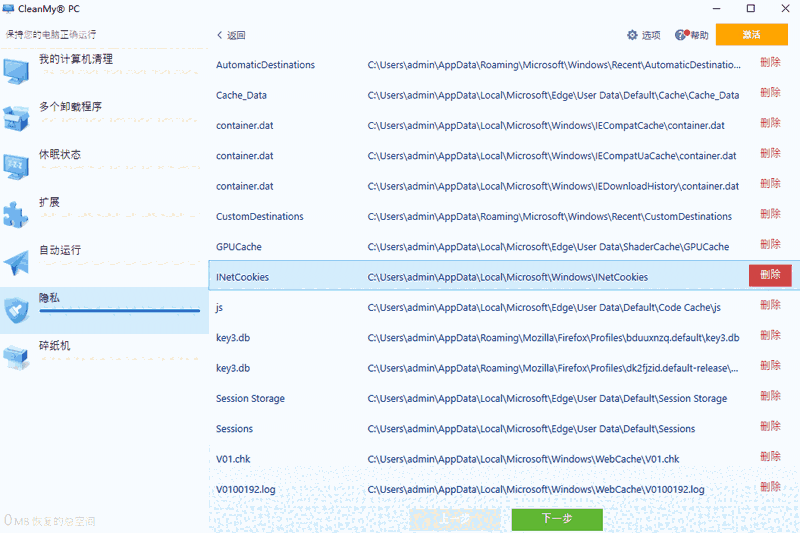Select the CustomDestinations file name
This screenshot has width=800, height=533.
260,216
